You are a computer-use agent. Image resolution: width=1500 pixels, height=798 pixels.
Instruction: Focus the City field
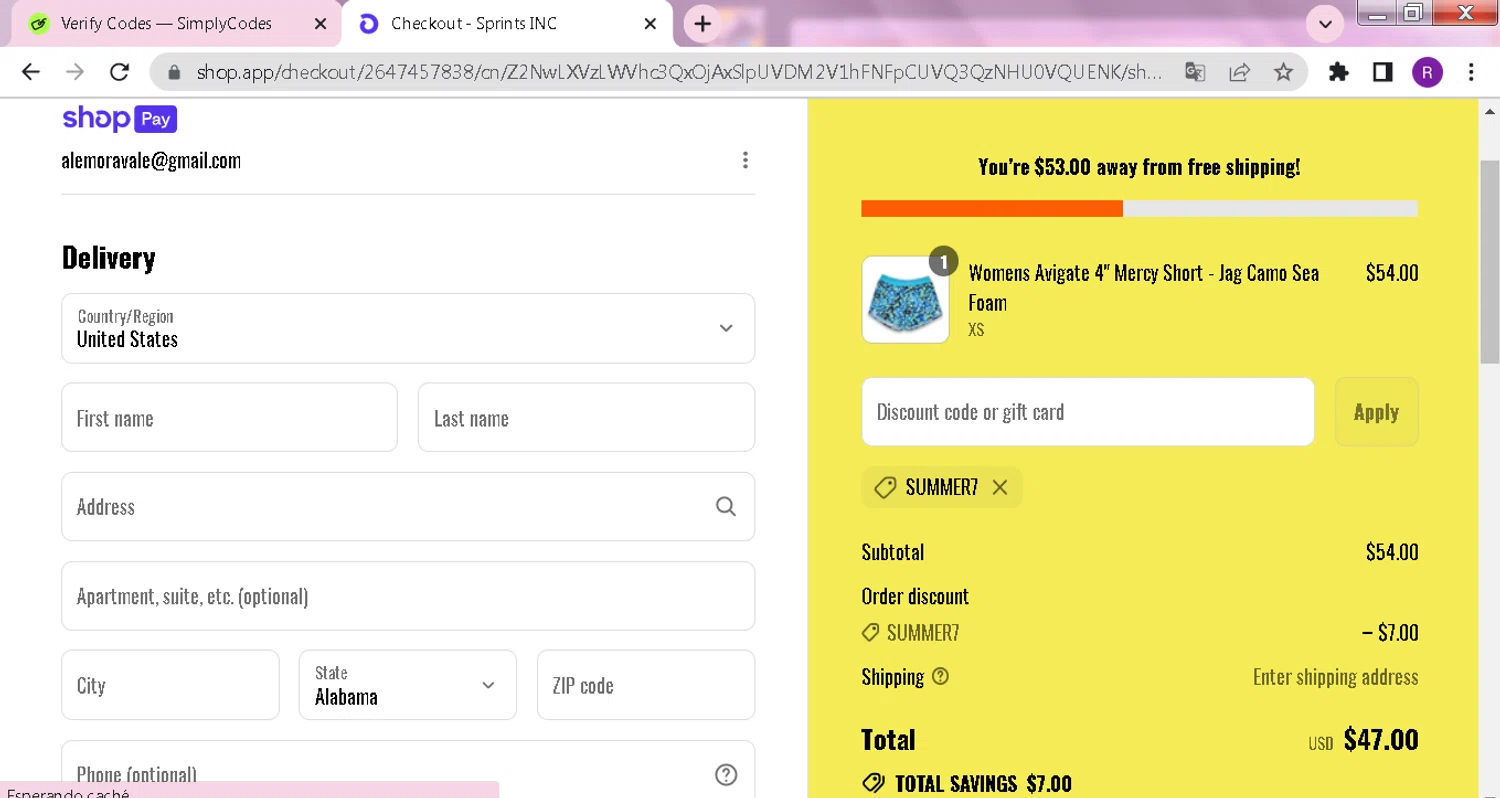170,685
